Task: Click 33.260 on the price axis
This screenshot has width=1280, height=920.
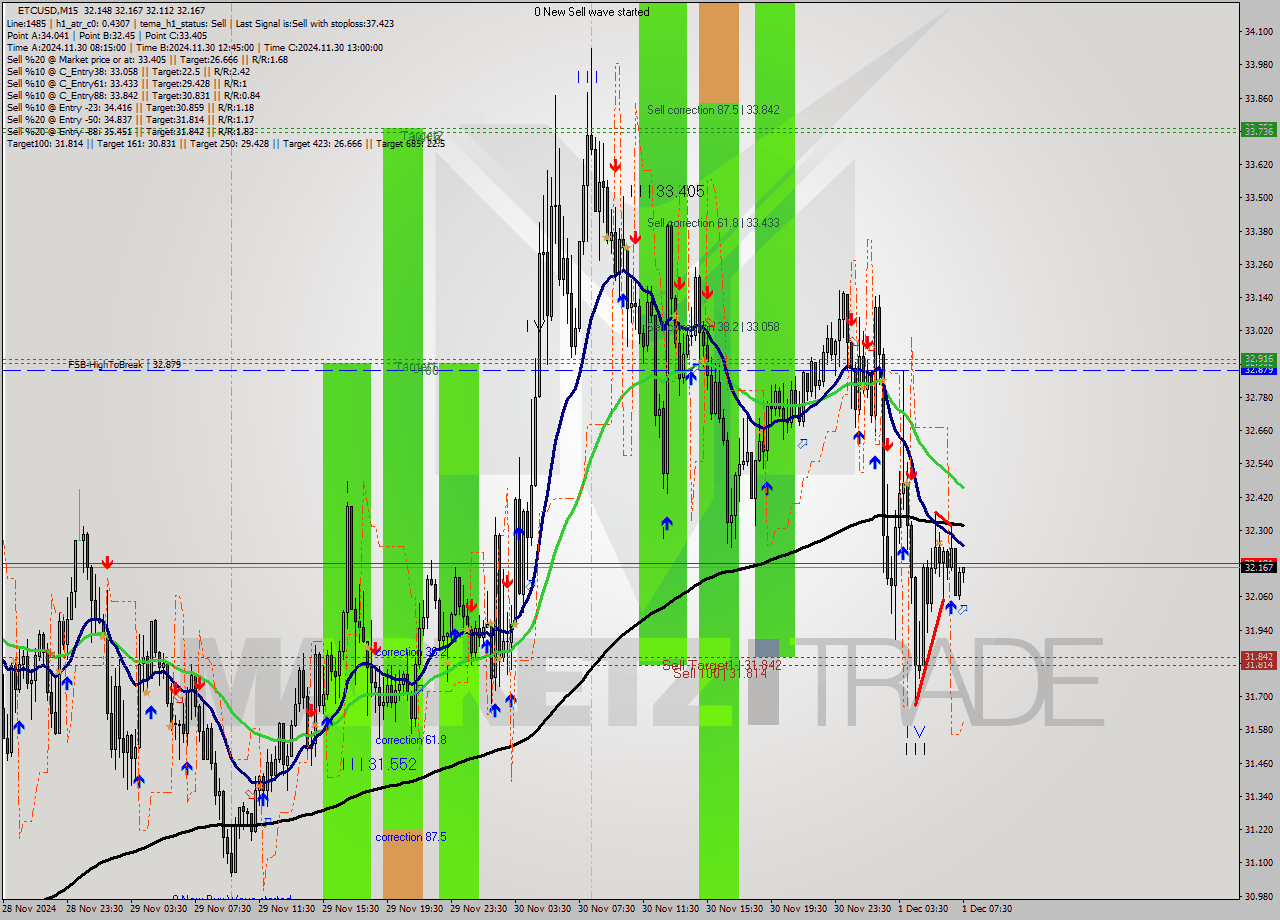Action: [x=1258, y=264]
